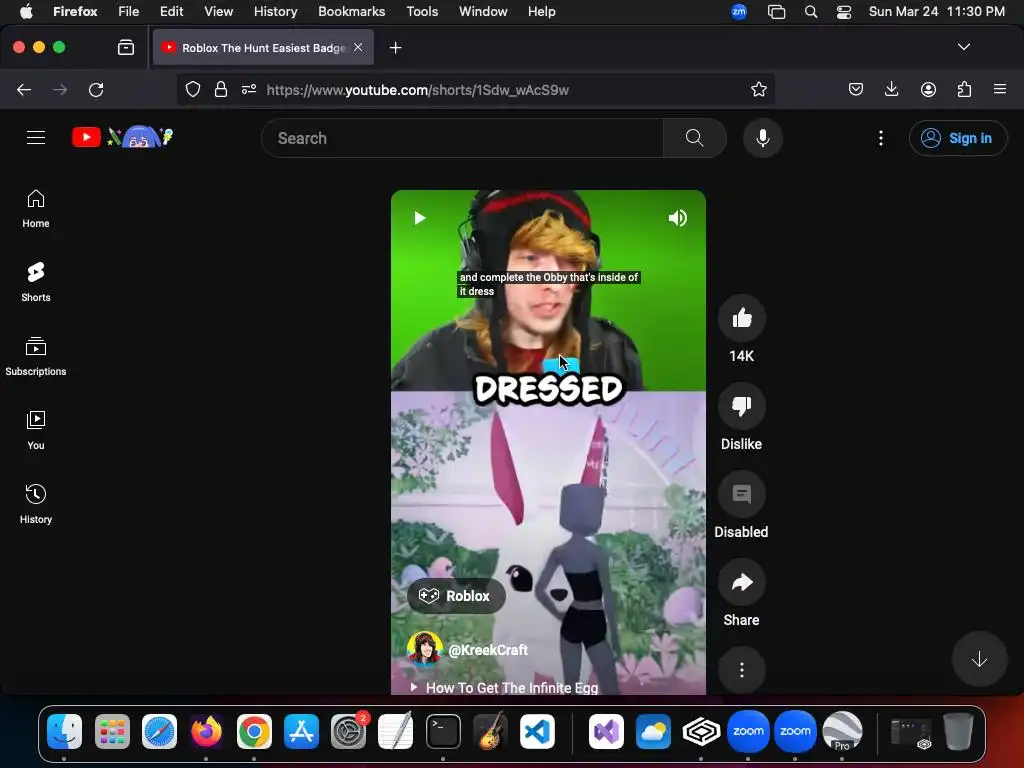1024x768 pixels.
Task: Open the File menu
Action: click(x=128, y=11)
